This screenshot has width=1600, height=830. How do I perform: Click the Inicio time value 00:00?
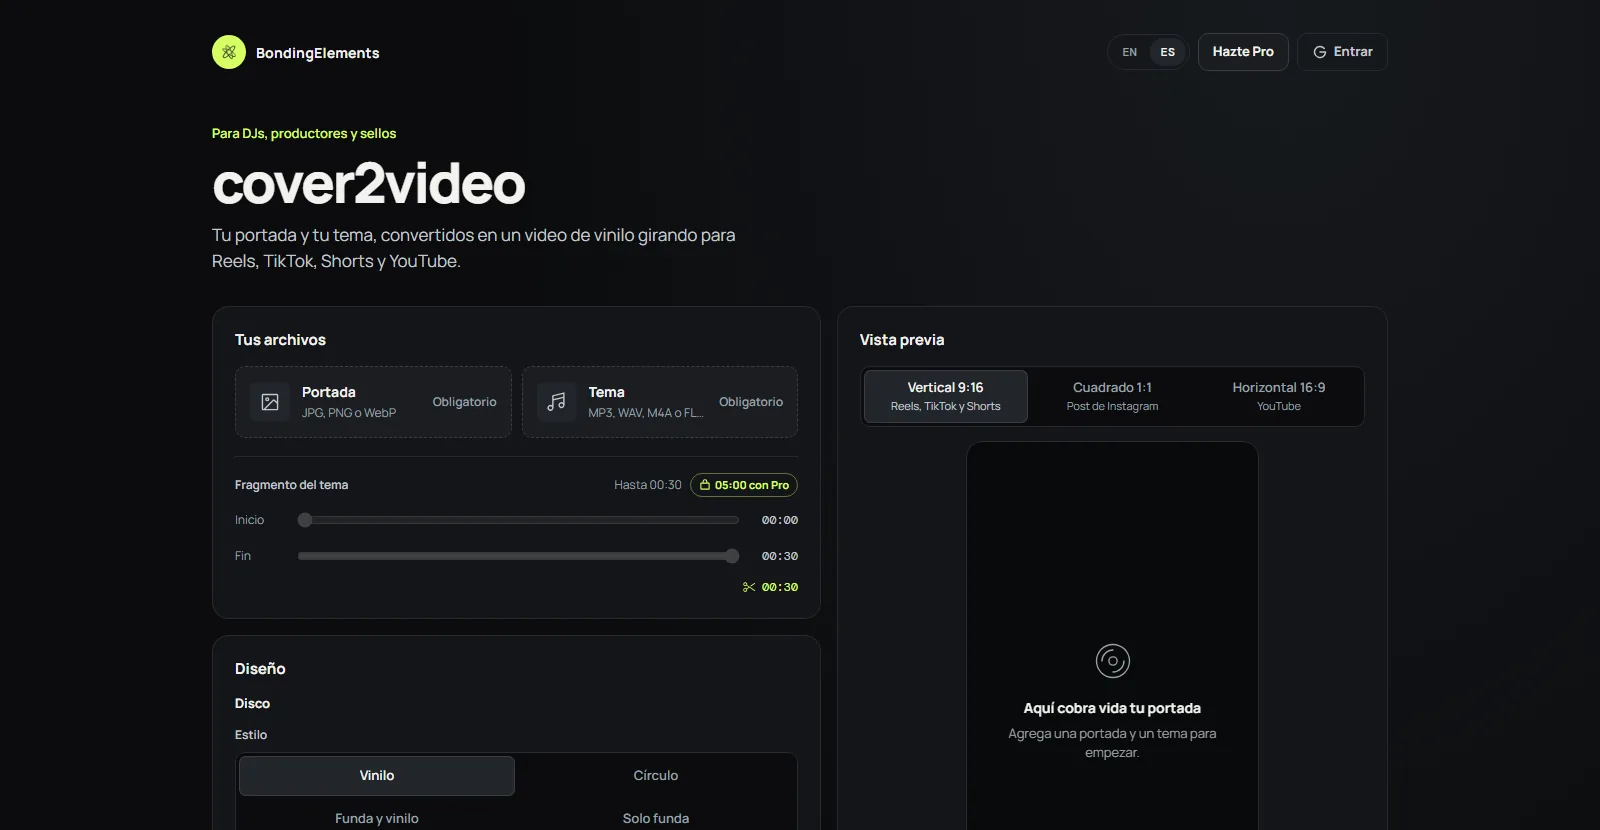pyautogui.click(x=780, y=520)
